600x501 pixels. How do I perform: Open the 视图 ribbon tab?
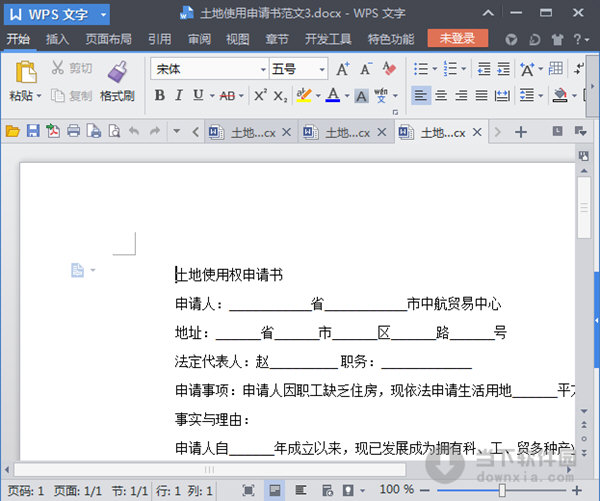238,39
